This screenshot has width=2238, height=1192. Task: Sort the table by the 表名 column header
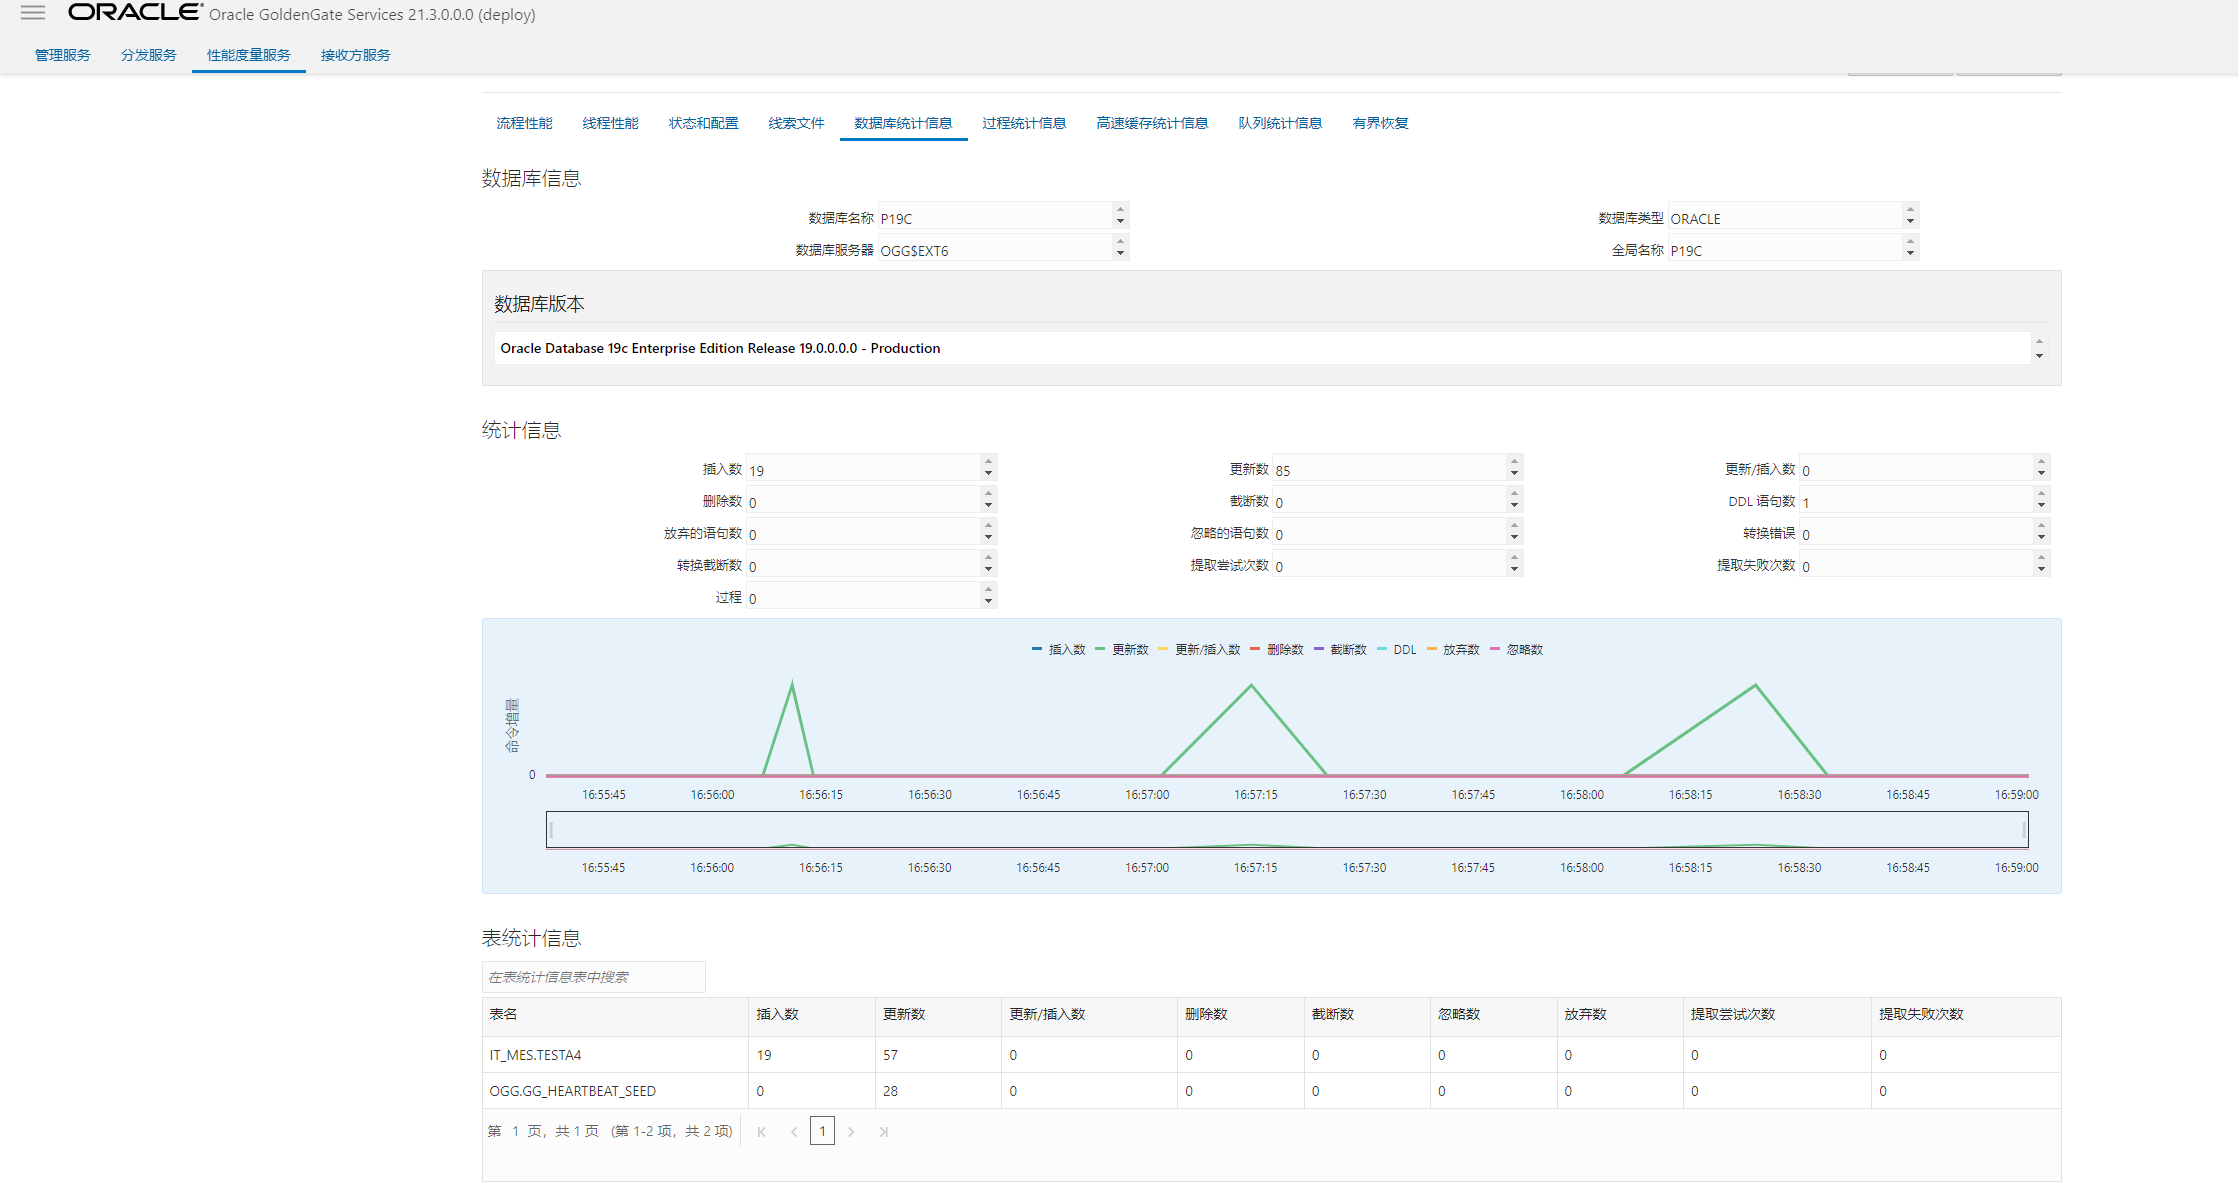coord(504,1014)
